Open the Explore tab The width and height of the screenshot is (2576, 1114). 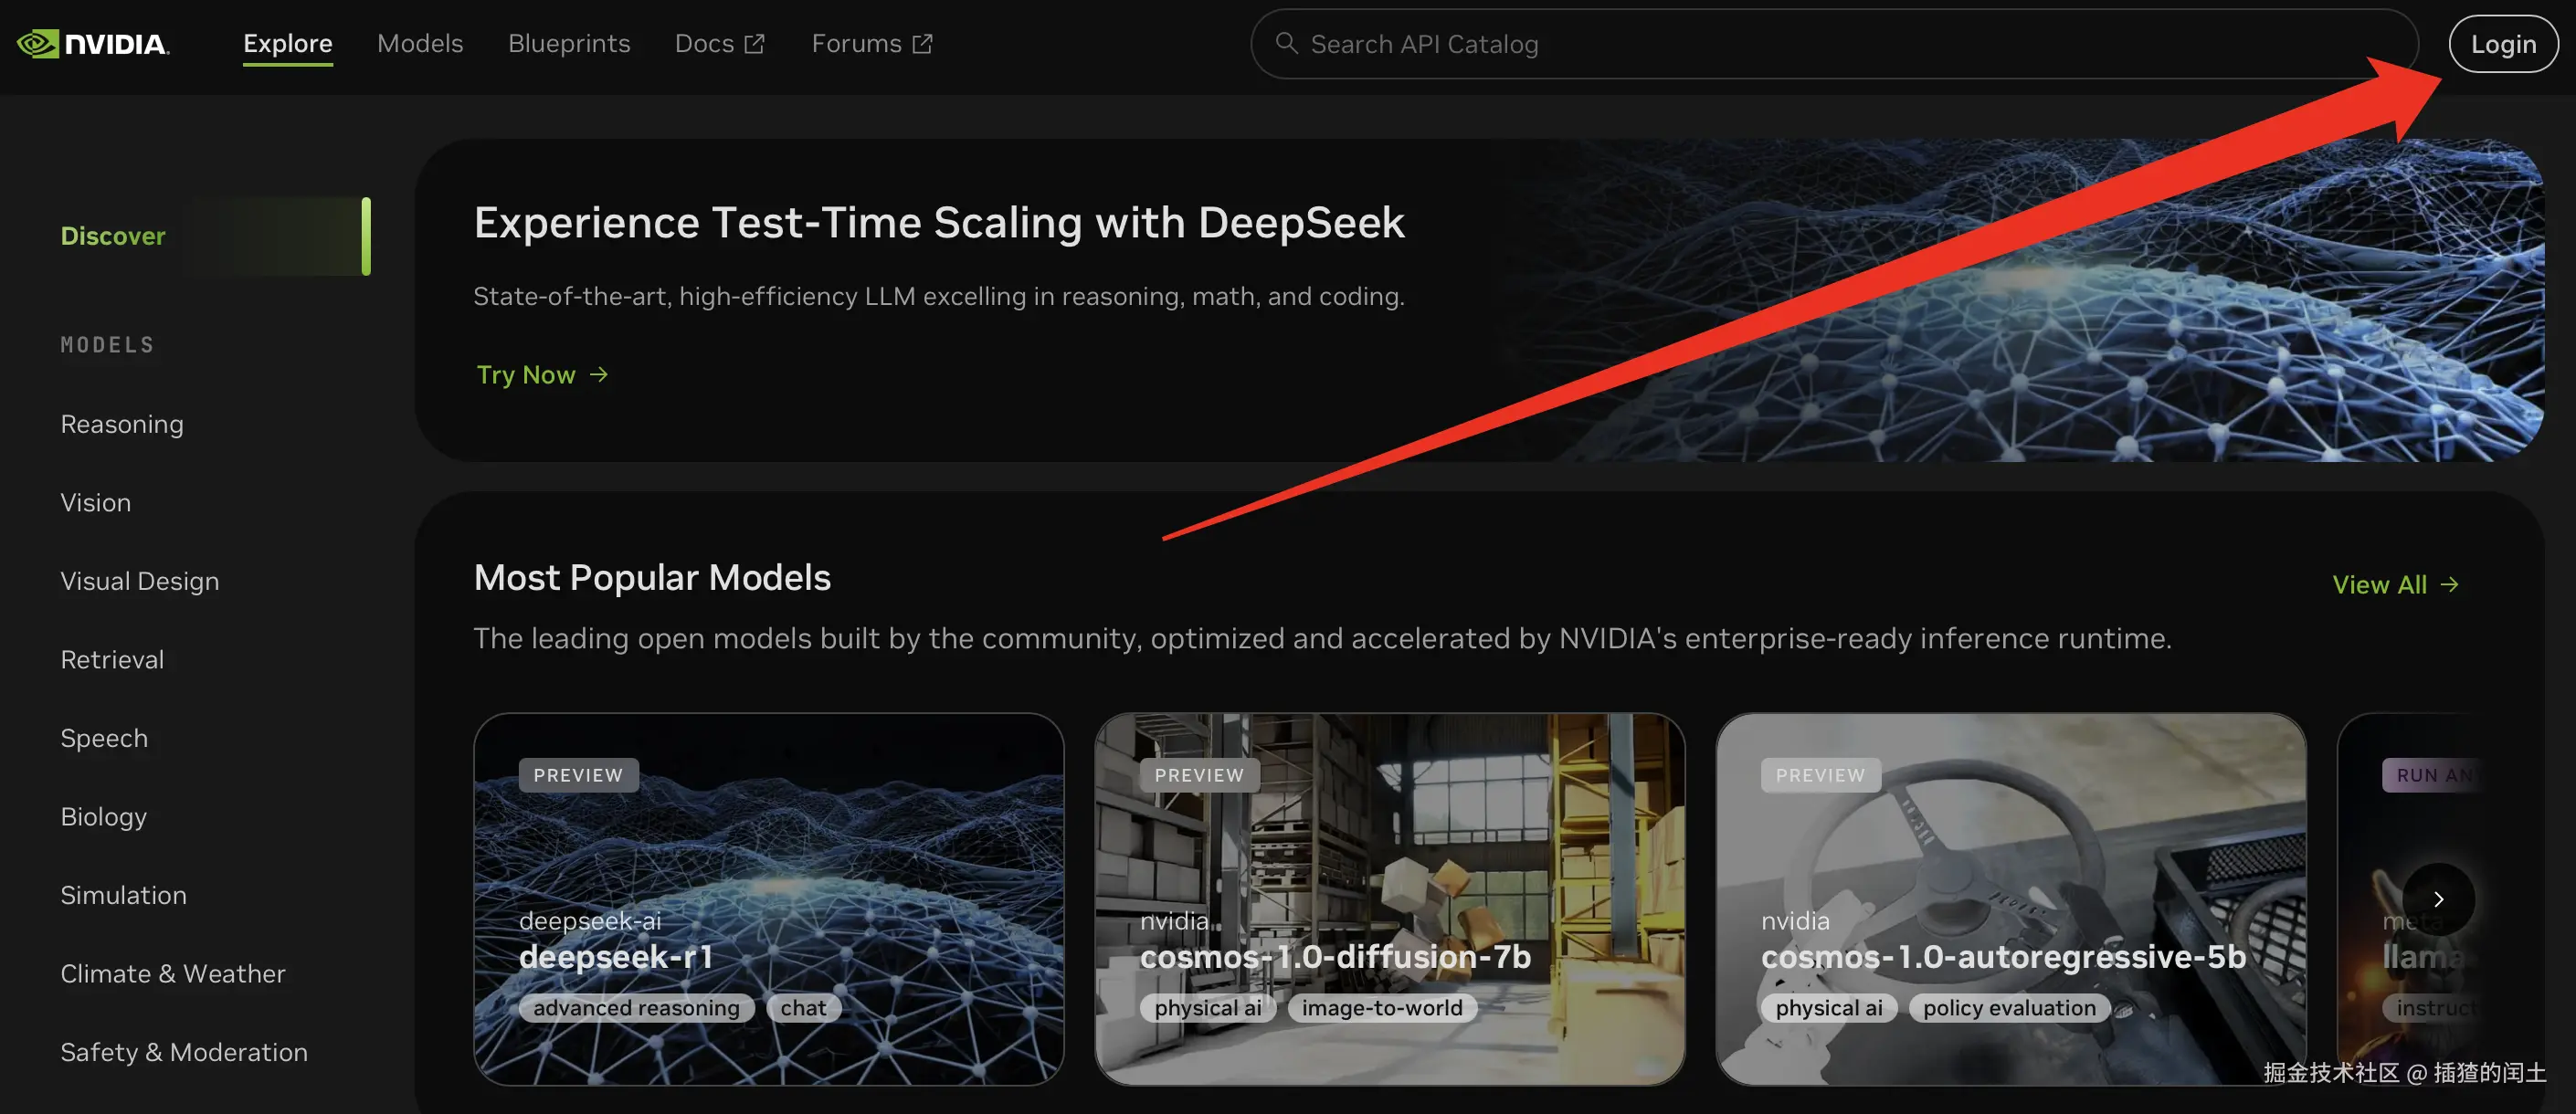point(287,44)
